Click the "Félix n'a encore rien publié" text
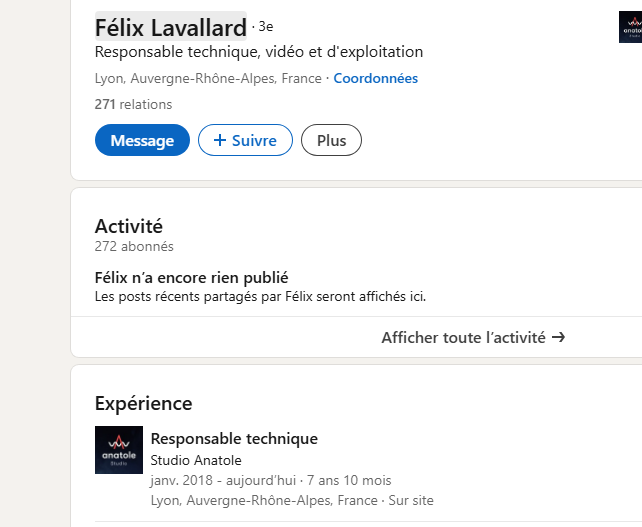The width and height of the screenshot is (642, 527). 197,278
